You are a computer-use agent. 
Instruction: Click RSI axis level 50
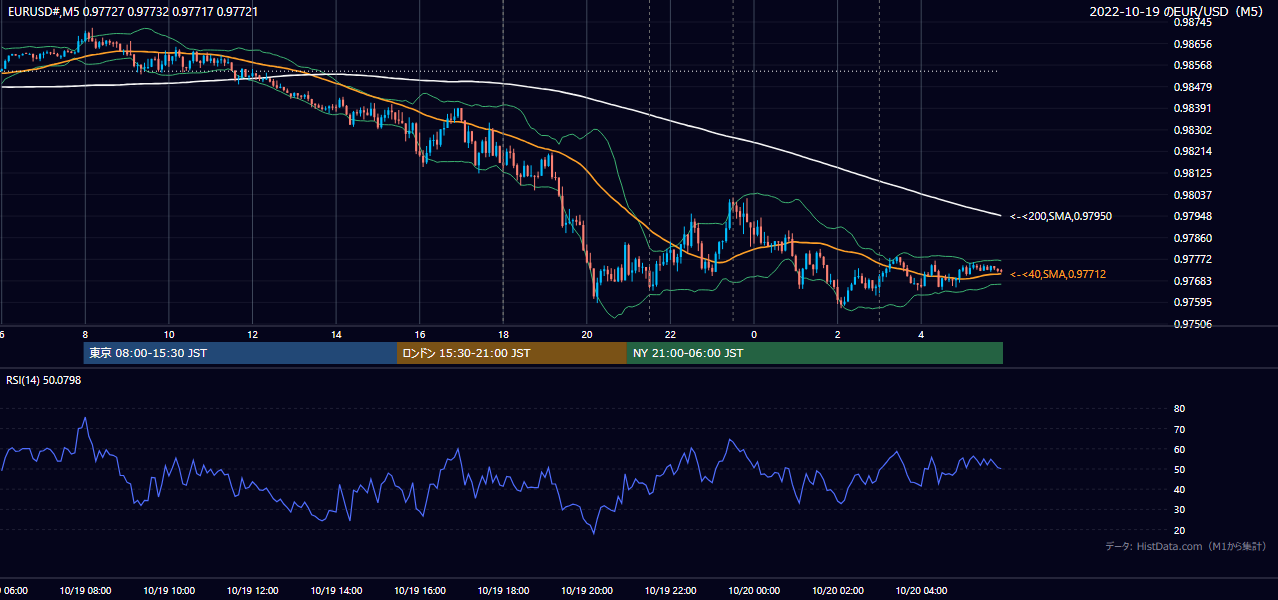(1179, 469)
